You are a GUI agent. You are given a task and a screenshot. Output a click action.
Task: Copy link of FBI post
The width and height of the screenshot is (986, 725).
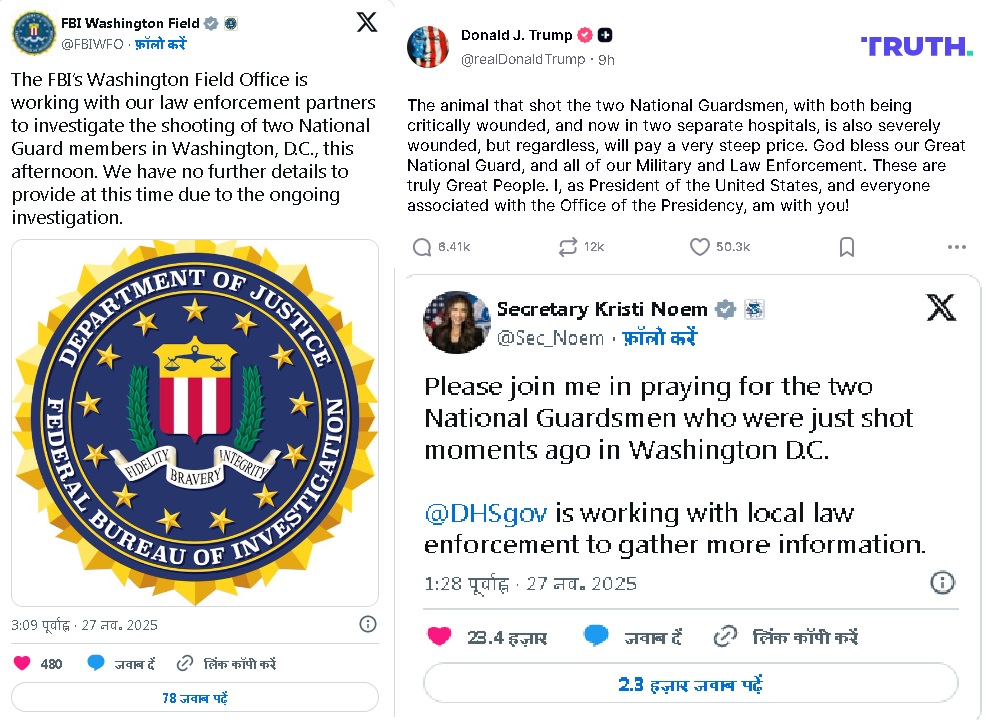pos(226,663)
